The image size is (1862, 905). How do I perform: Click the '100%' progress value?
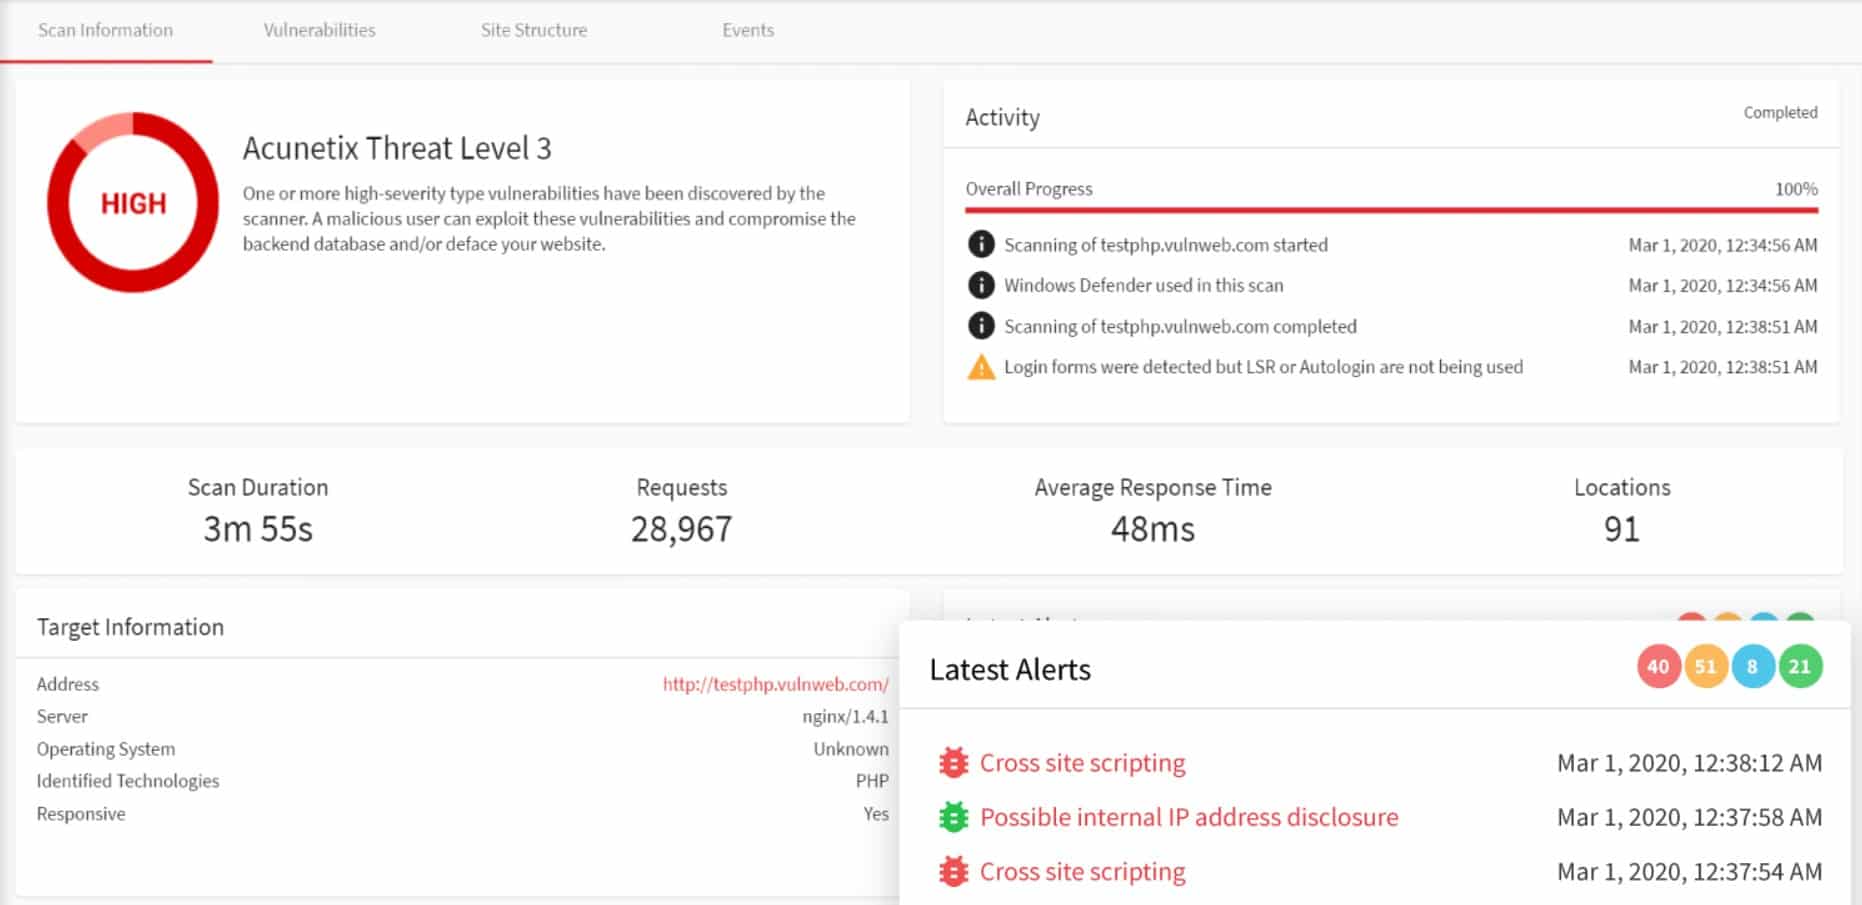(x=1796, y=189)
